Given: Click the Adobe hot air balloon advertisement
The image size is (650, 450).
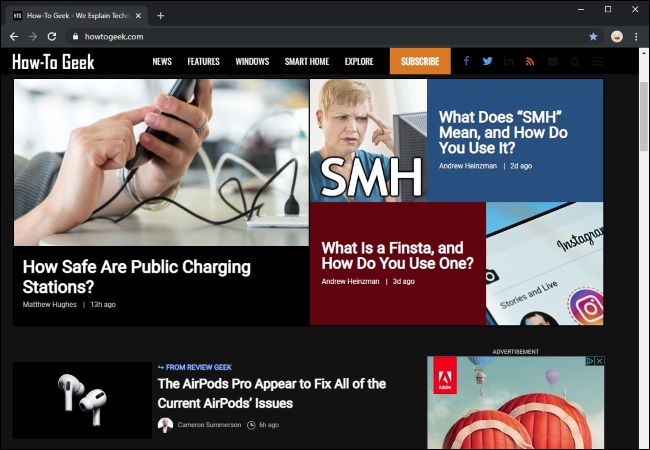Looking at the screenshot, I should 516,402.
